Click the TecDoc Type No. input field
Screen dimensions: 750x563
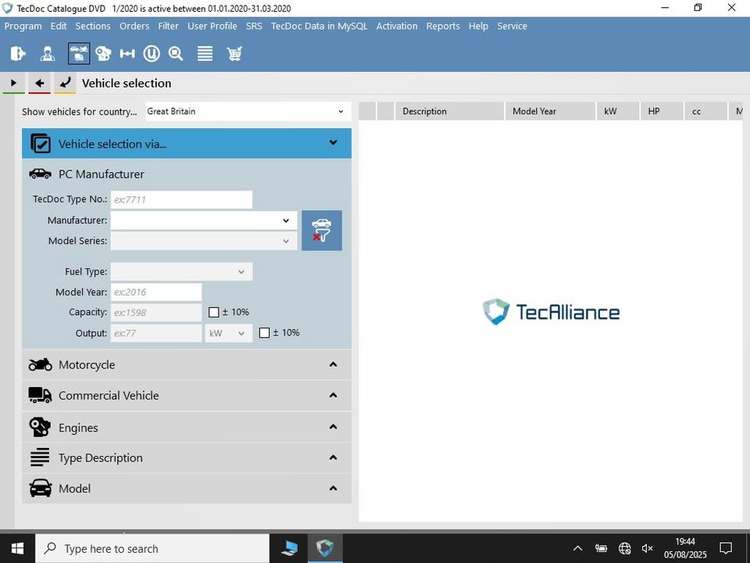(x=181, y=199)
